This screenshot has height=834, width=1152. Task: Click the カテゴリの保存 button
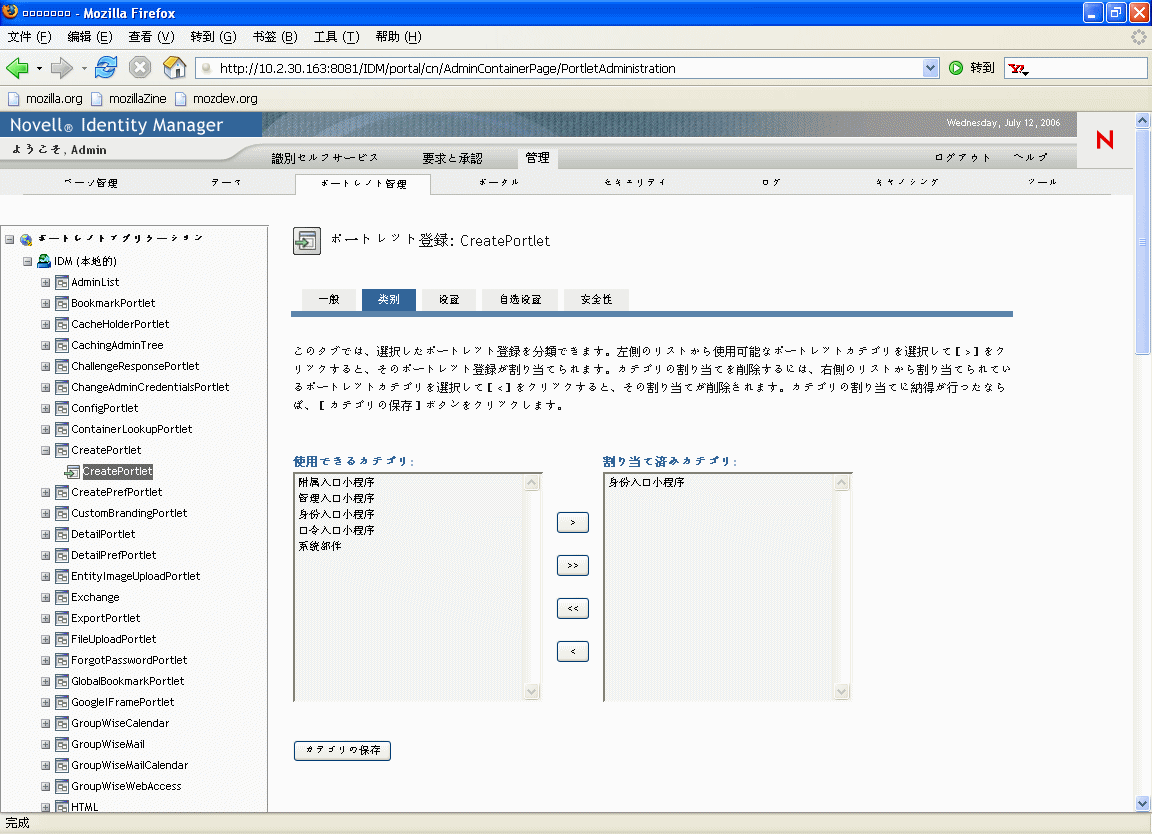pyautogui.click(x=342, y=750)
